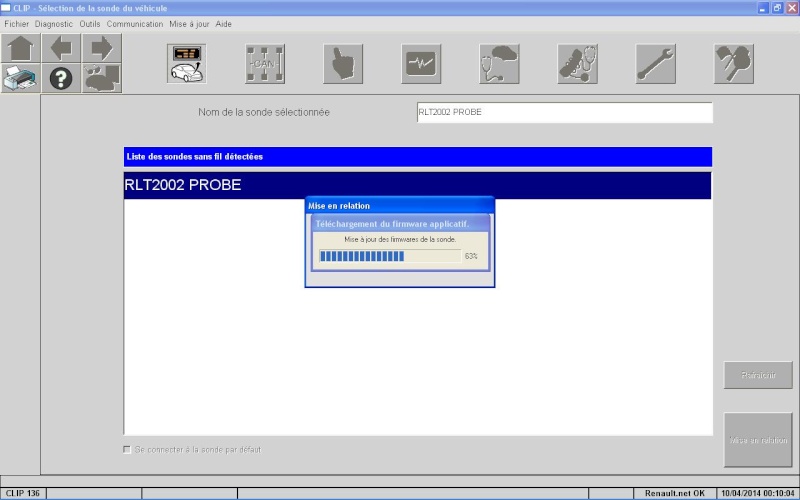800x500 pixels.
Task: Open the Outils menu
Action: tap(90, 24)
